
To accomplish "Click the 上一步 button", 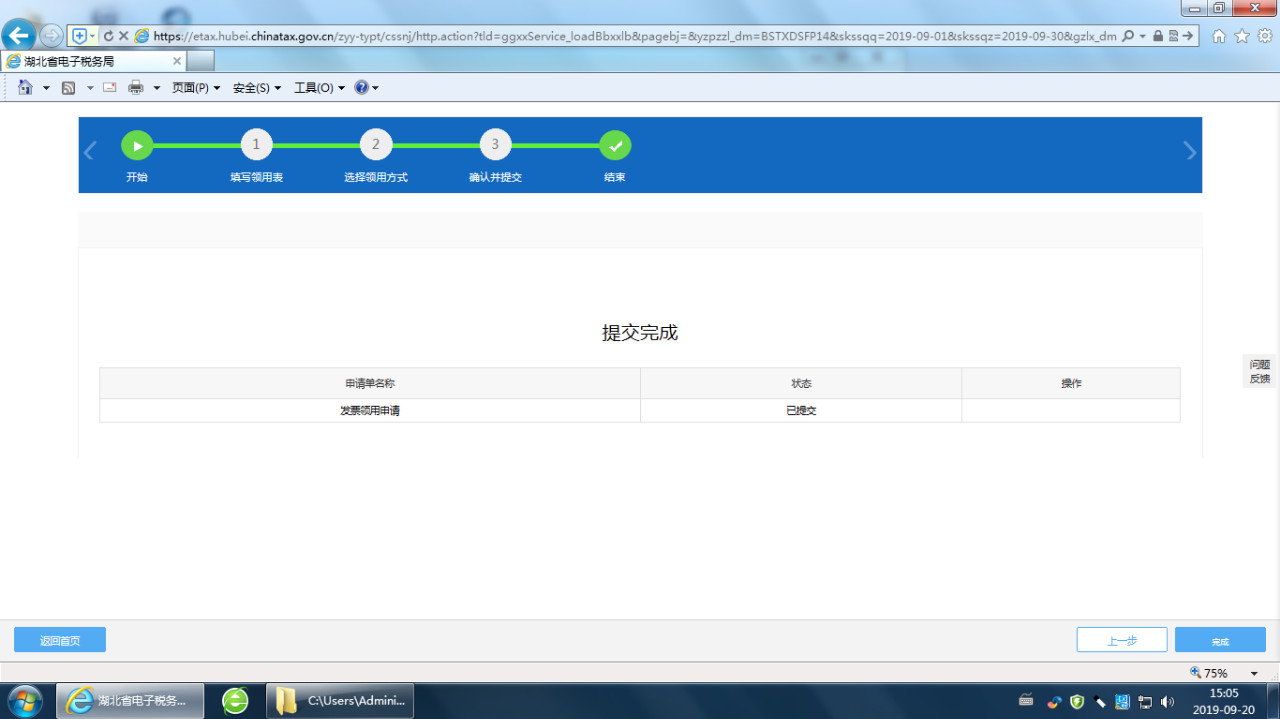I will (1121, 640).
